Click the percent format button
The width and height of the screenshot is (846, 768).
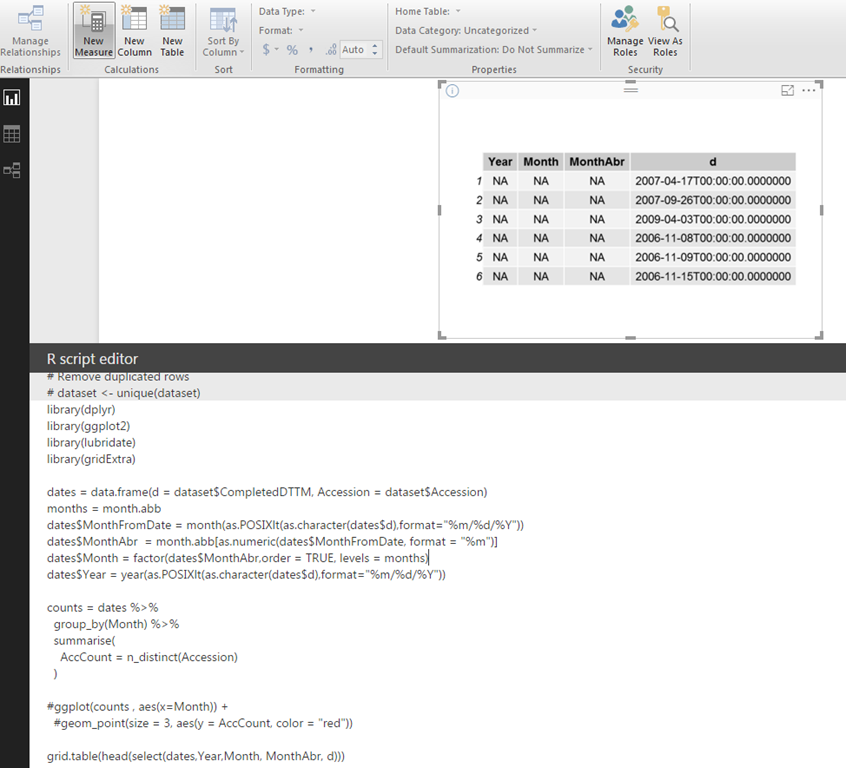tap(292, 49)
